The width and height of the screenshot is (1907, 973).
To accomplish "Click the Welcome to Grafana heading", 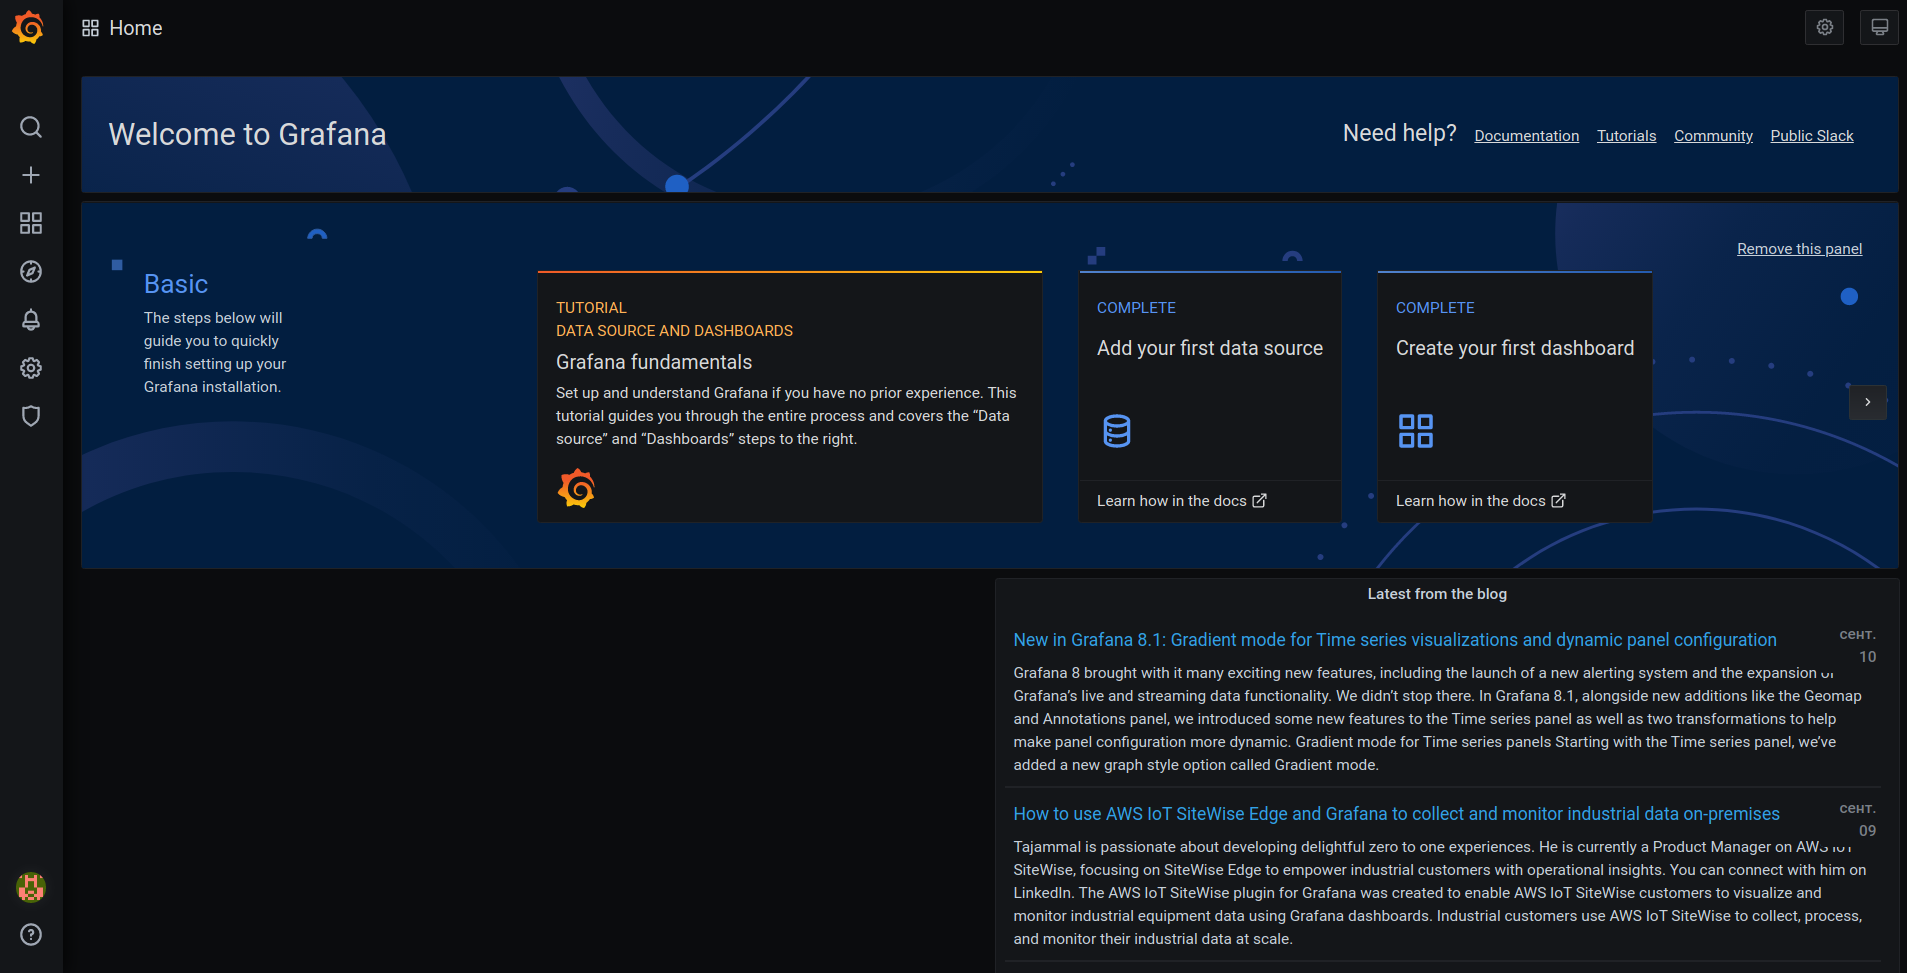I will coord(247,134).
